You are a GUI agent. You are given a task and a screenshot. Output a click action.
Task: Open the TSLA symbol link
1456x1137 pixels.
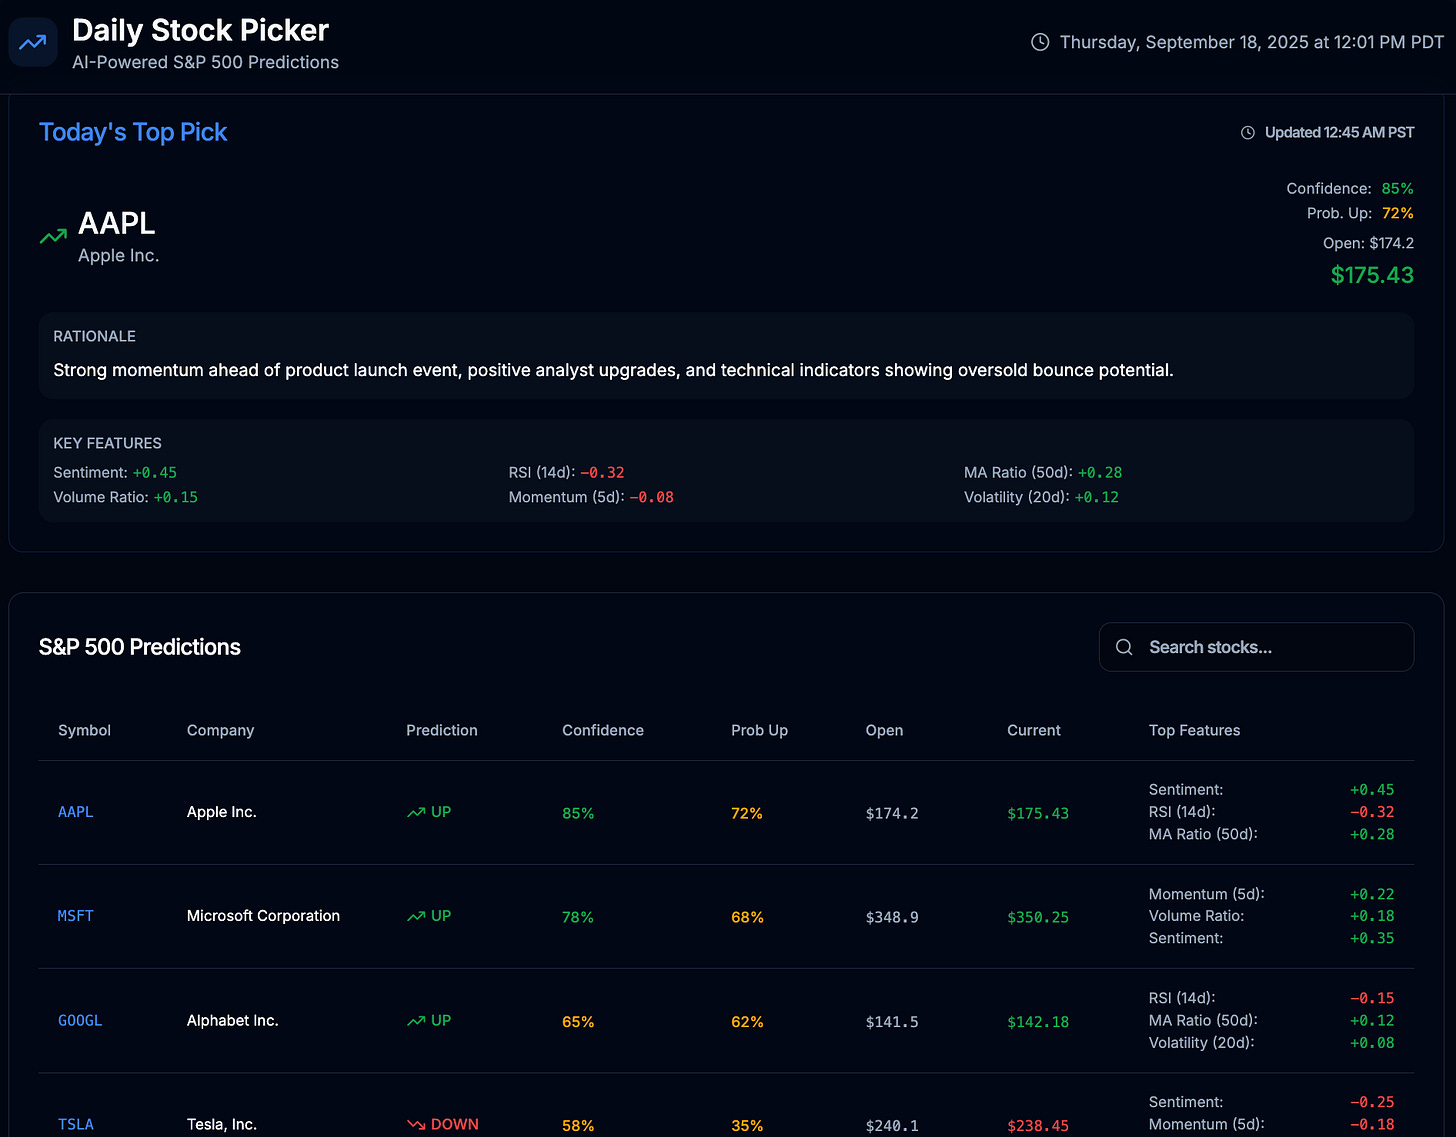click(x=76, y=1125)
